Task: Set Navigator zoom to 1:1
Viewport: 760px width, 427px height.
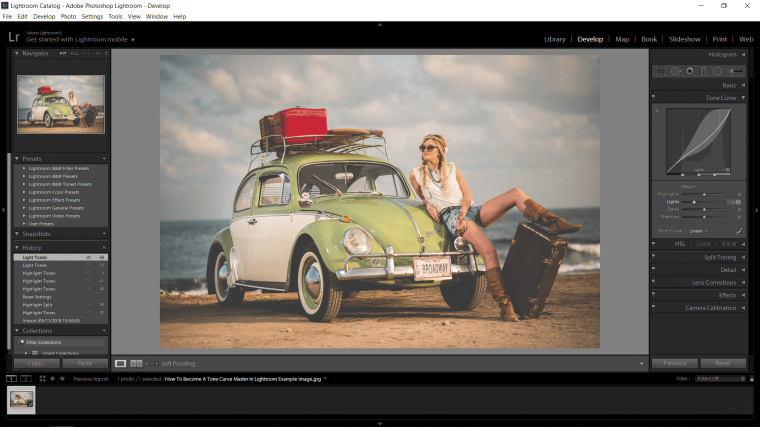Action: [x=86, y=53]
